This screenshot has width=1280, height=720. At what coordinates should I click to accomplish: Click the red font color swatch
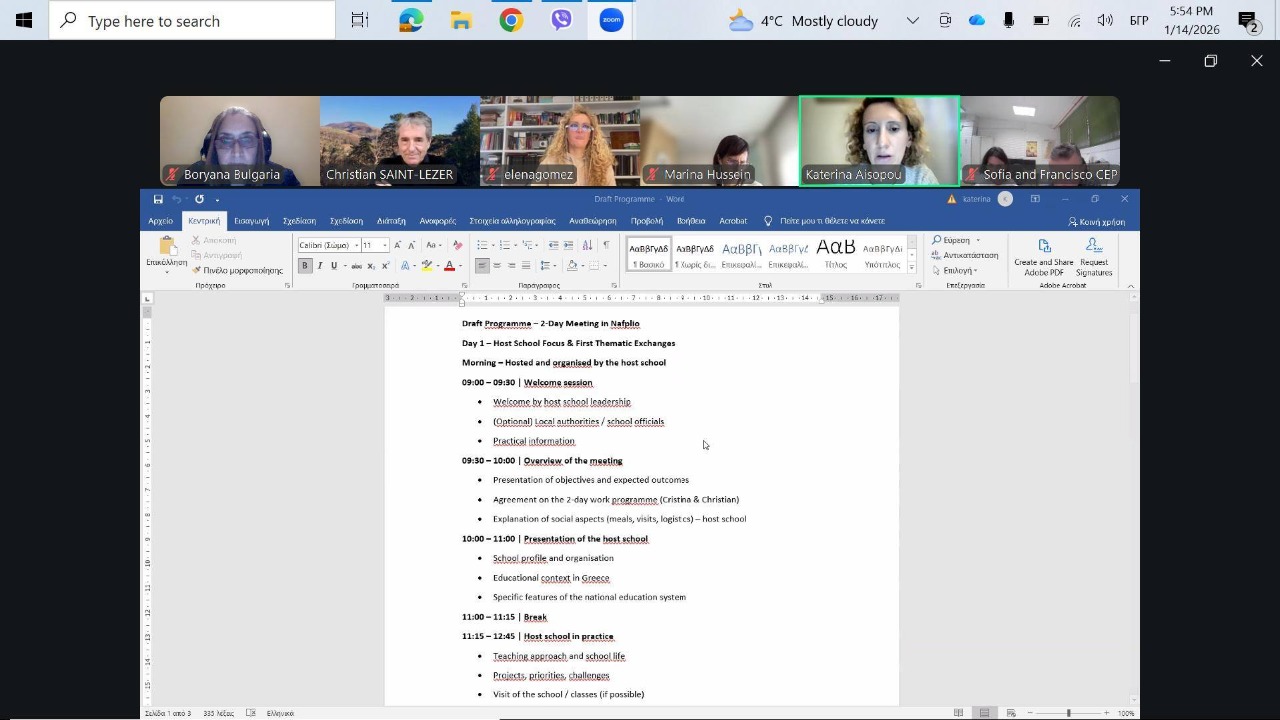coord(449,266)
